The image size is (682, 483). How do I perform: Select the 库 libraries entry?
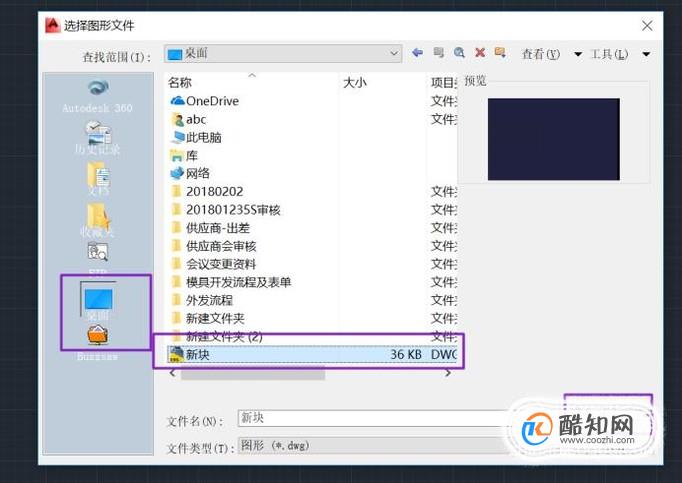pyautogui.click(x=184, y=155)
